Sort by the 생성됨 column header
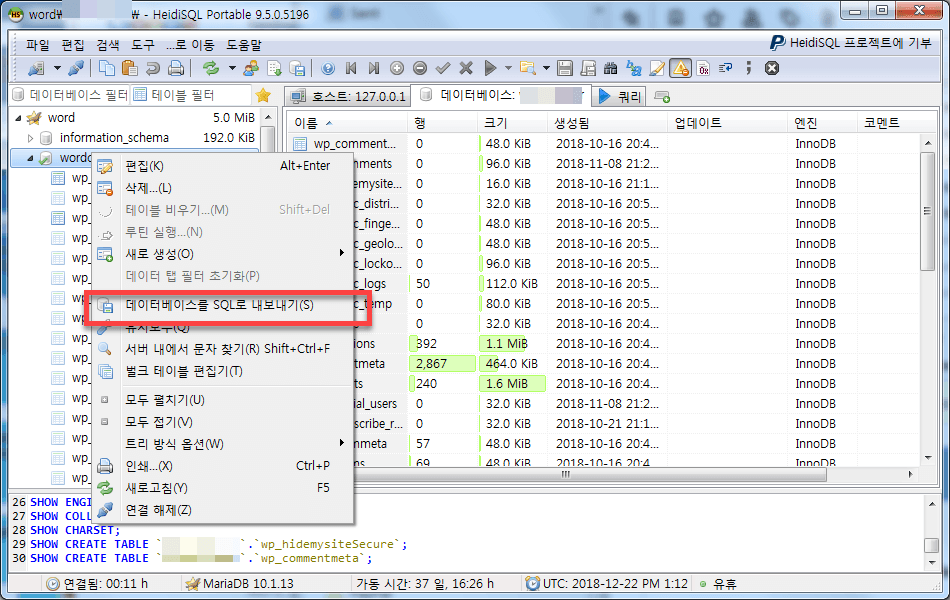Viewport: 950px width, 600px height. (608, 123)
